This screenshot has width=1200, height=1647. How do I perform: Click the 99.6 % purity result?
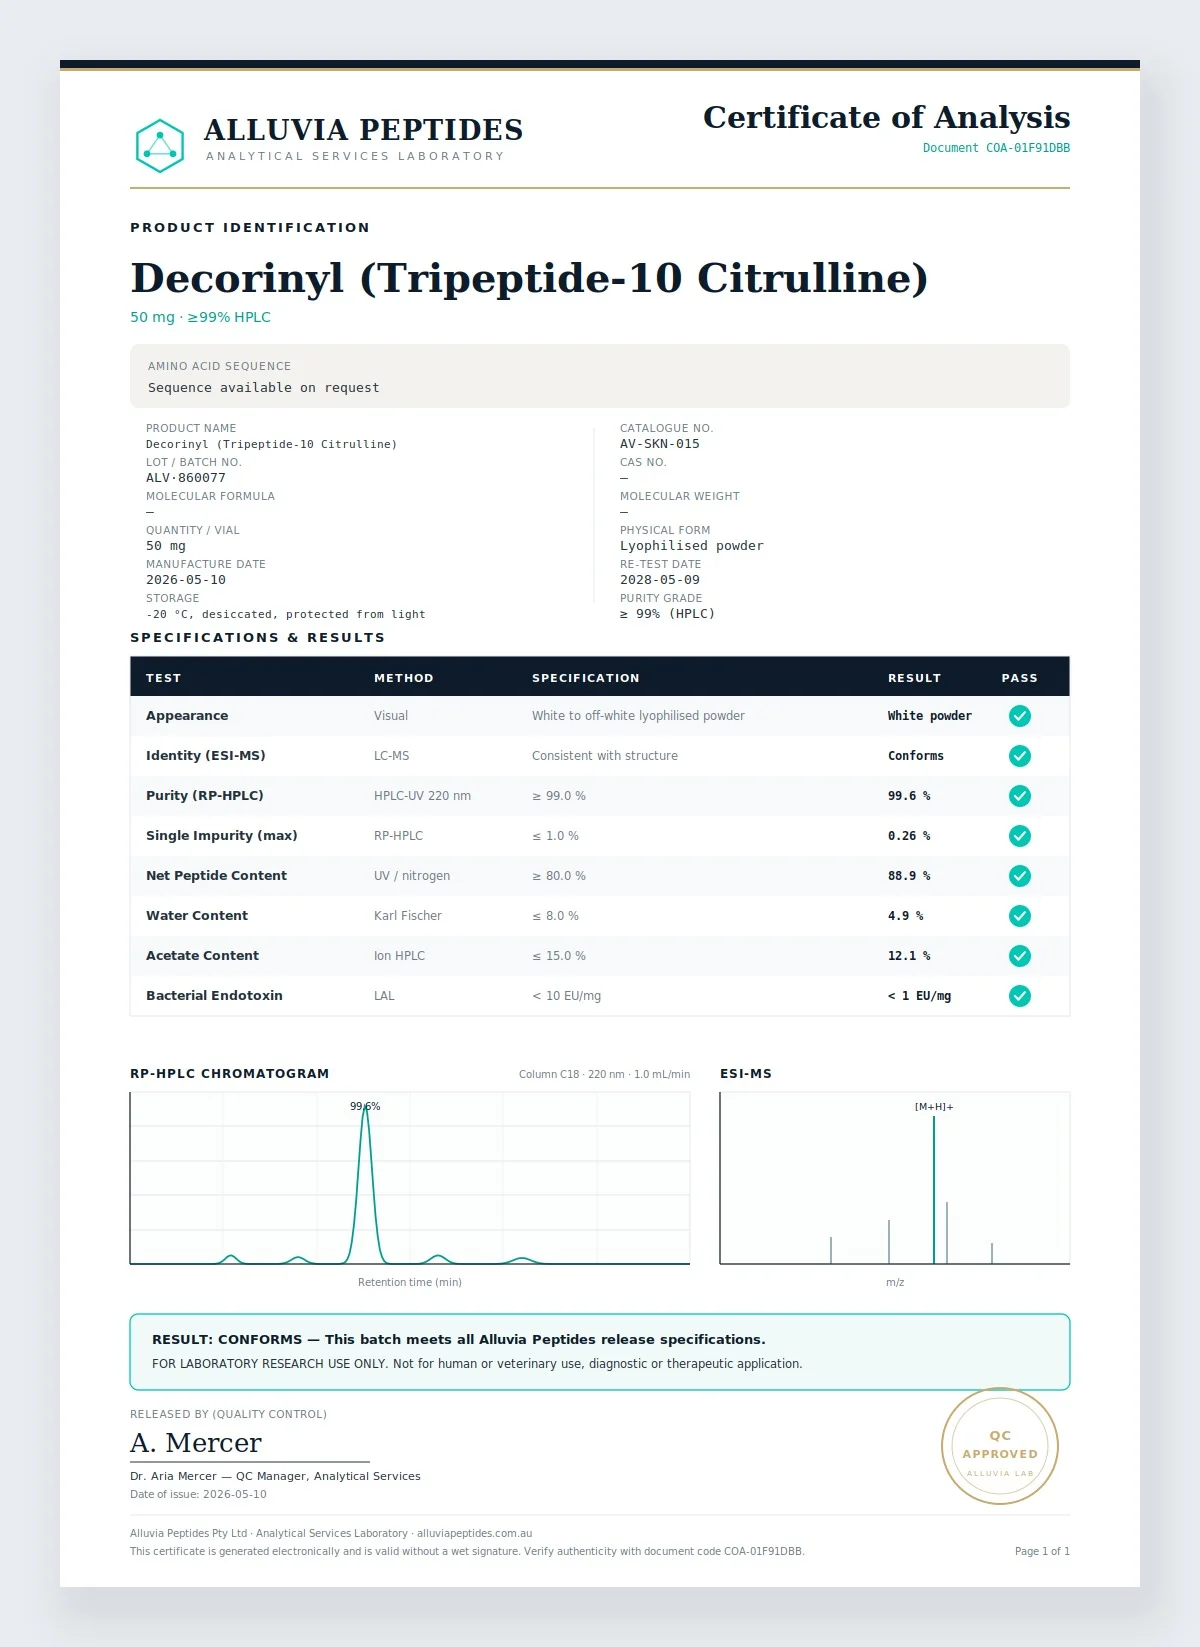pyautogui.click(x=909, y=796)
